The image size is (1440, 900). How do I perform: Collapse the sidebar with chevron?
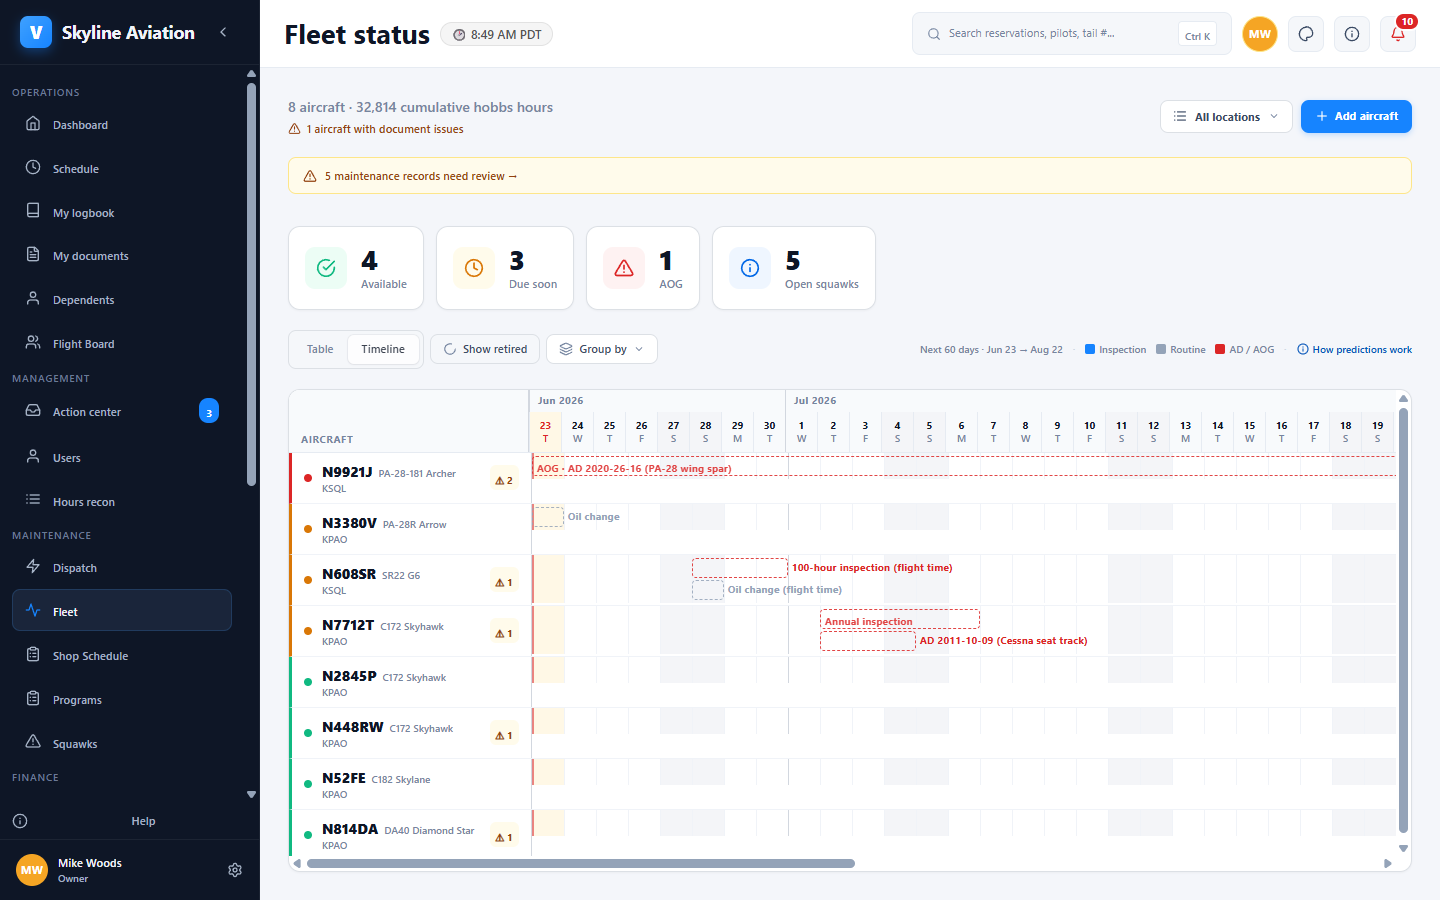[223, 33]
